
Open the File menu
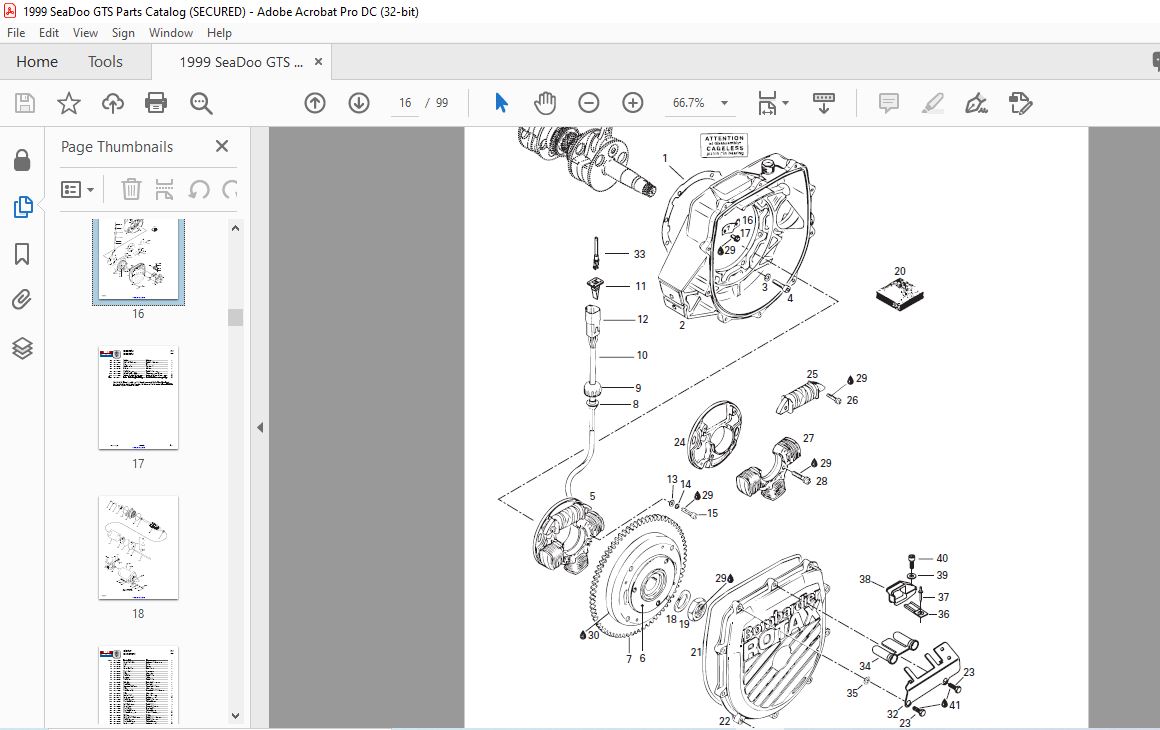16,33
